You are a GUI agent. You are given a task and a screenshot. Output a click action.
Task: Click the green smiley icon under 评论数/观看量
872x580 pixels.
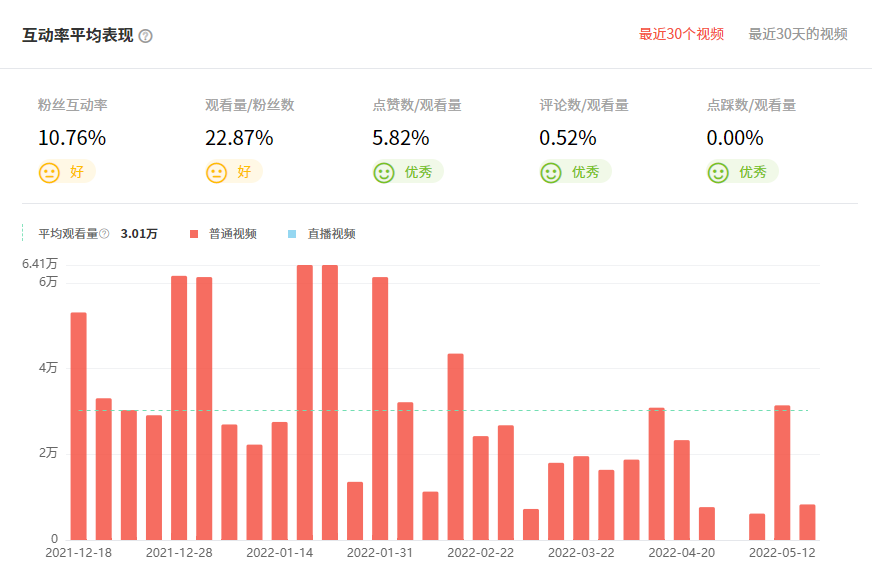(x=550, y=172)
